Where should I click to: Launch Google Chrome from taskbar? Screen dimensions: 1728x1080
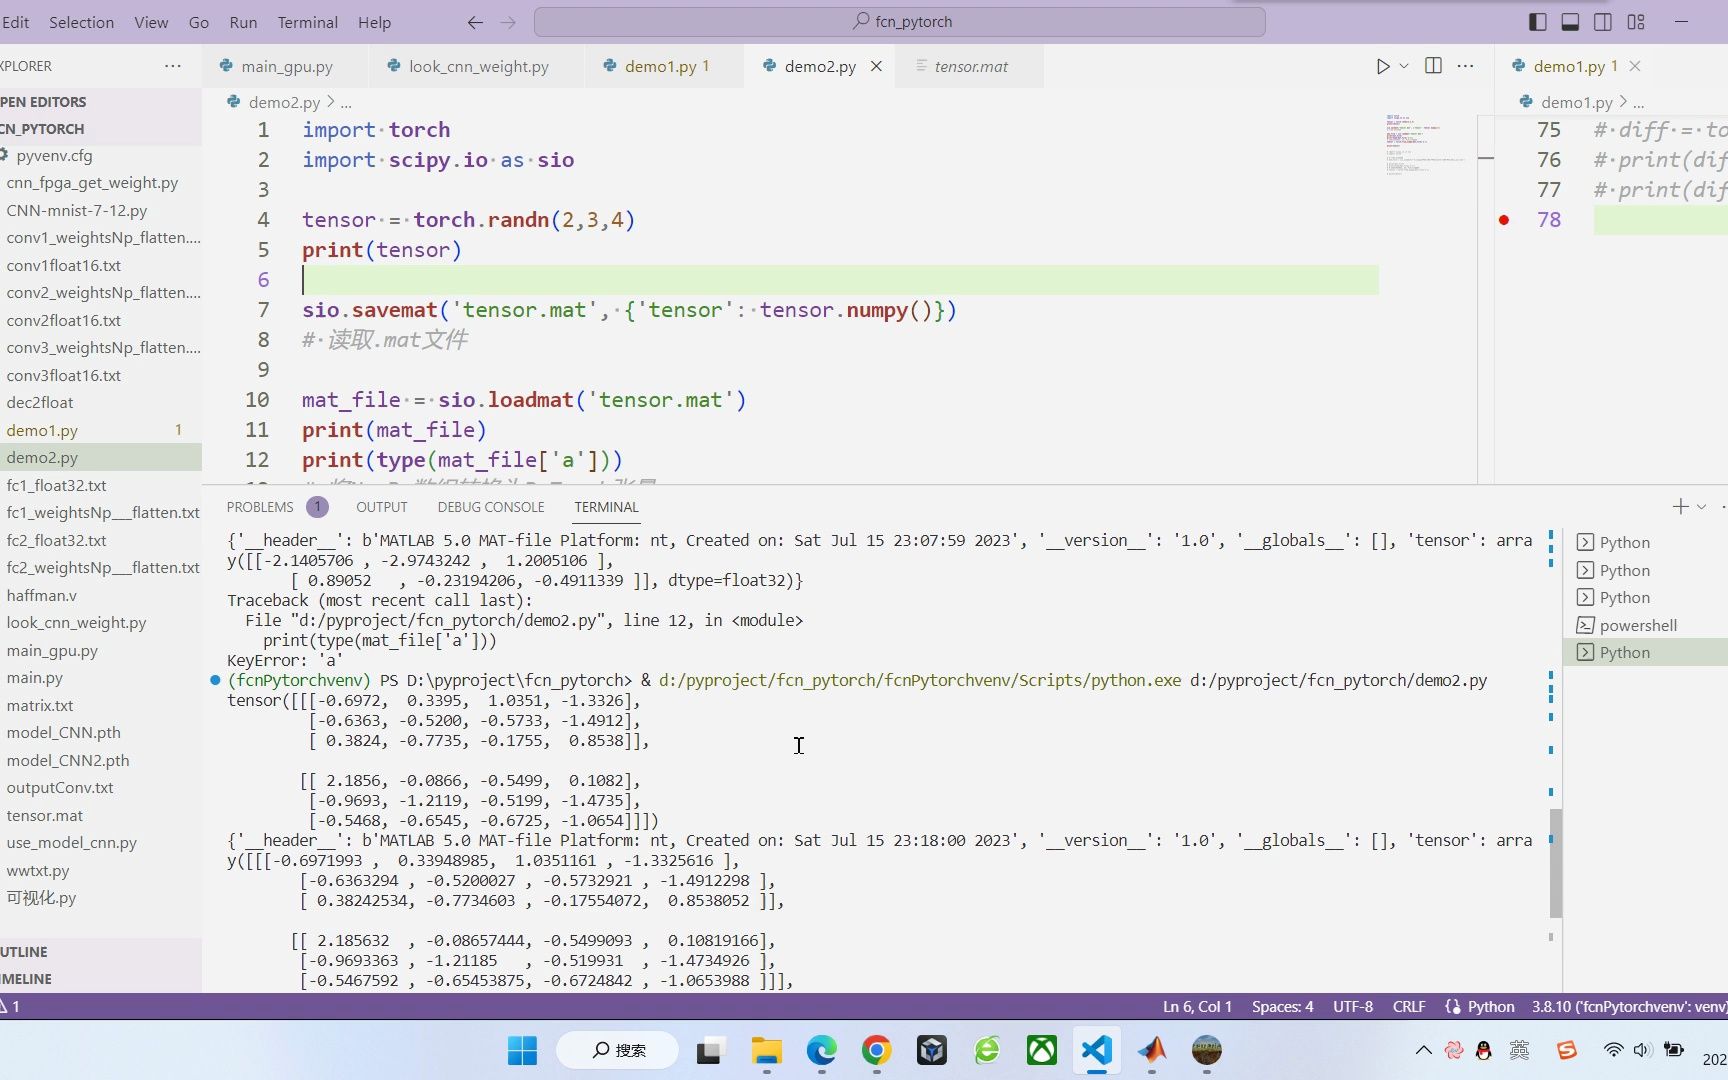(x=877, y=1050)
